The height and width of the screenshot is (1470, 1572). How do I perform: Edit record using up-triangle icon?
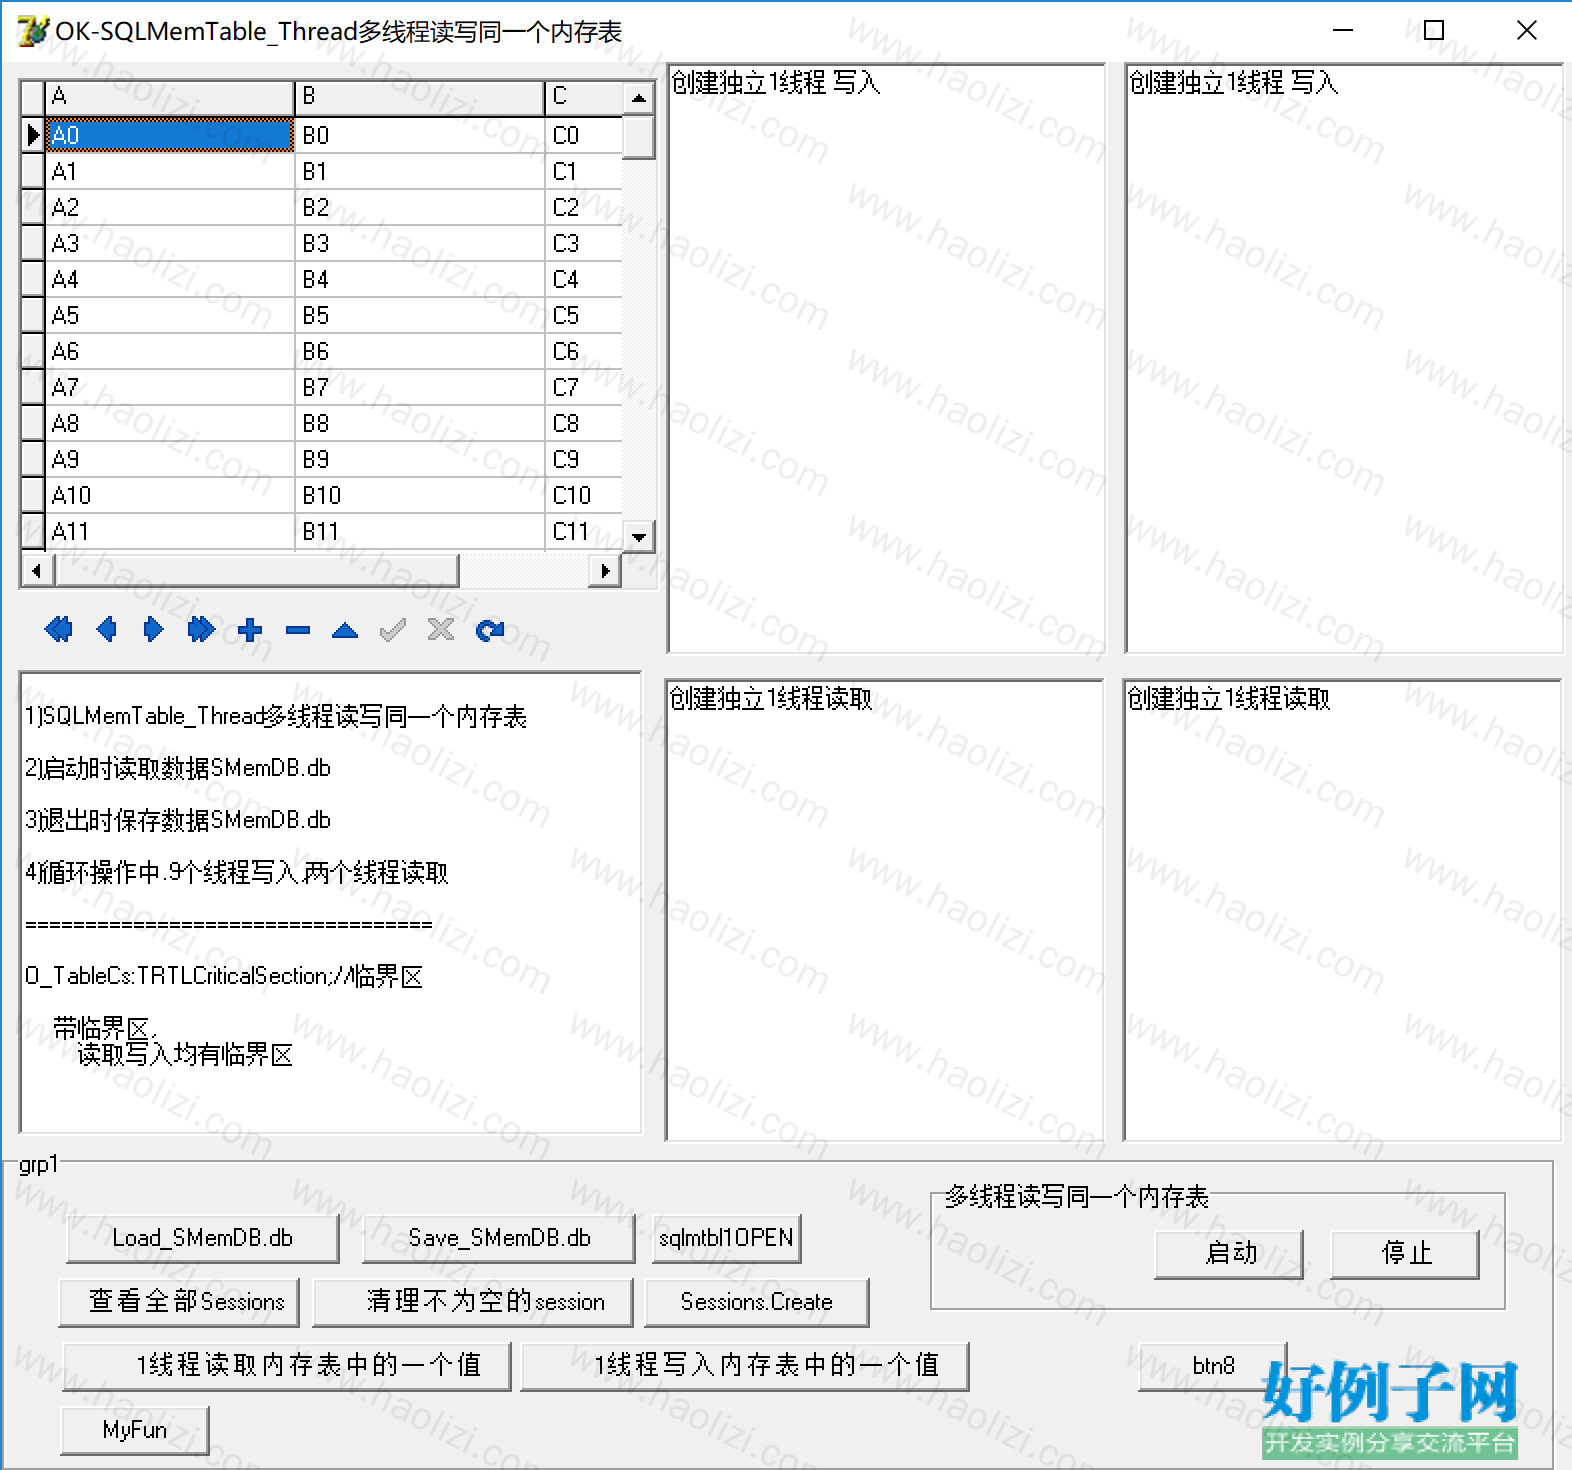click(x=345, y=630)
